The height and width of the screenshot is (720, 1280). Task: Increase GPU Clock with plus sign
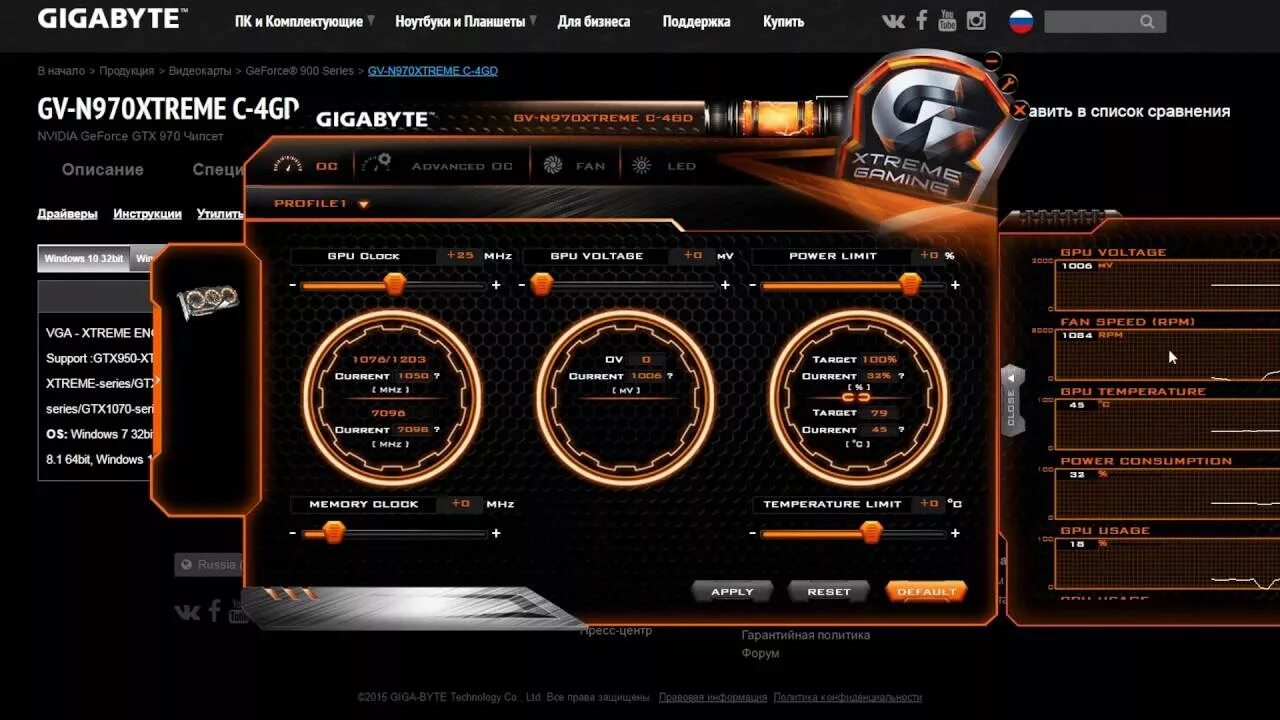click(496, 286)
